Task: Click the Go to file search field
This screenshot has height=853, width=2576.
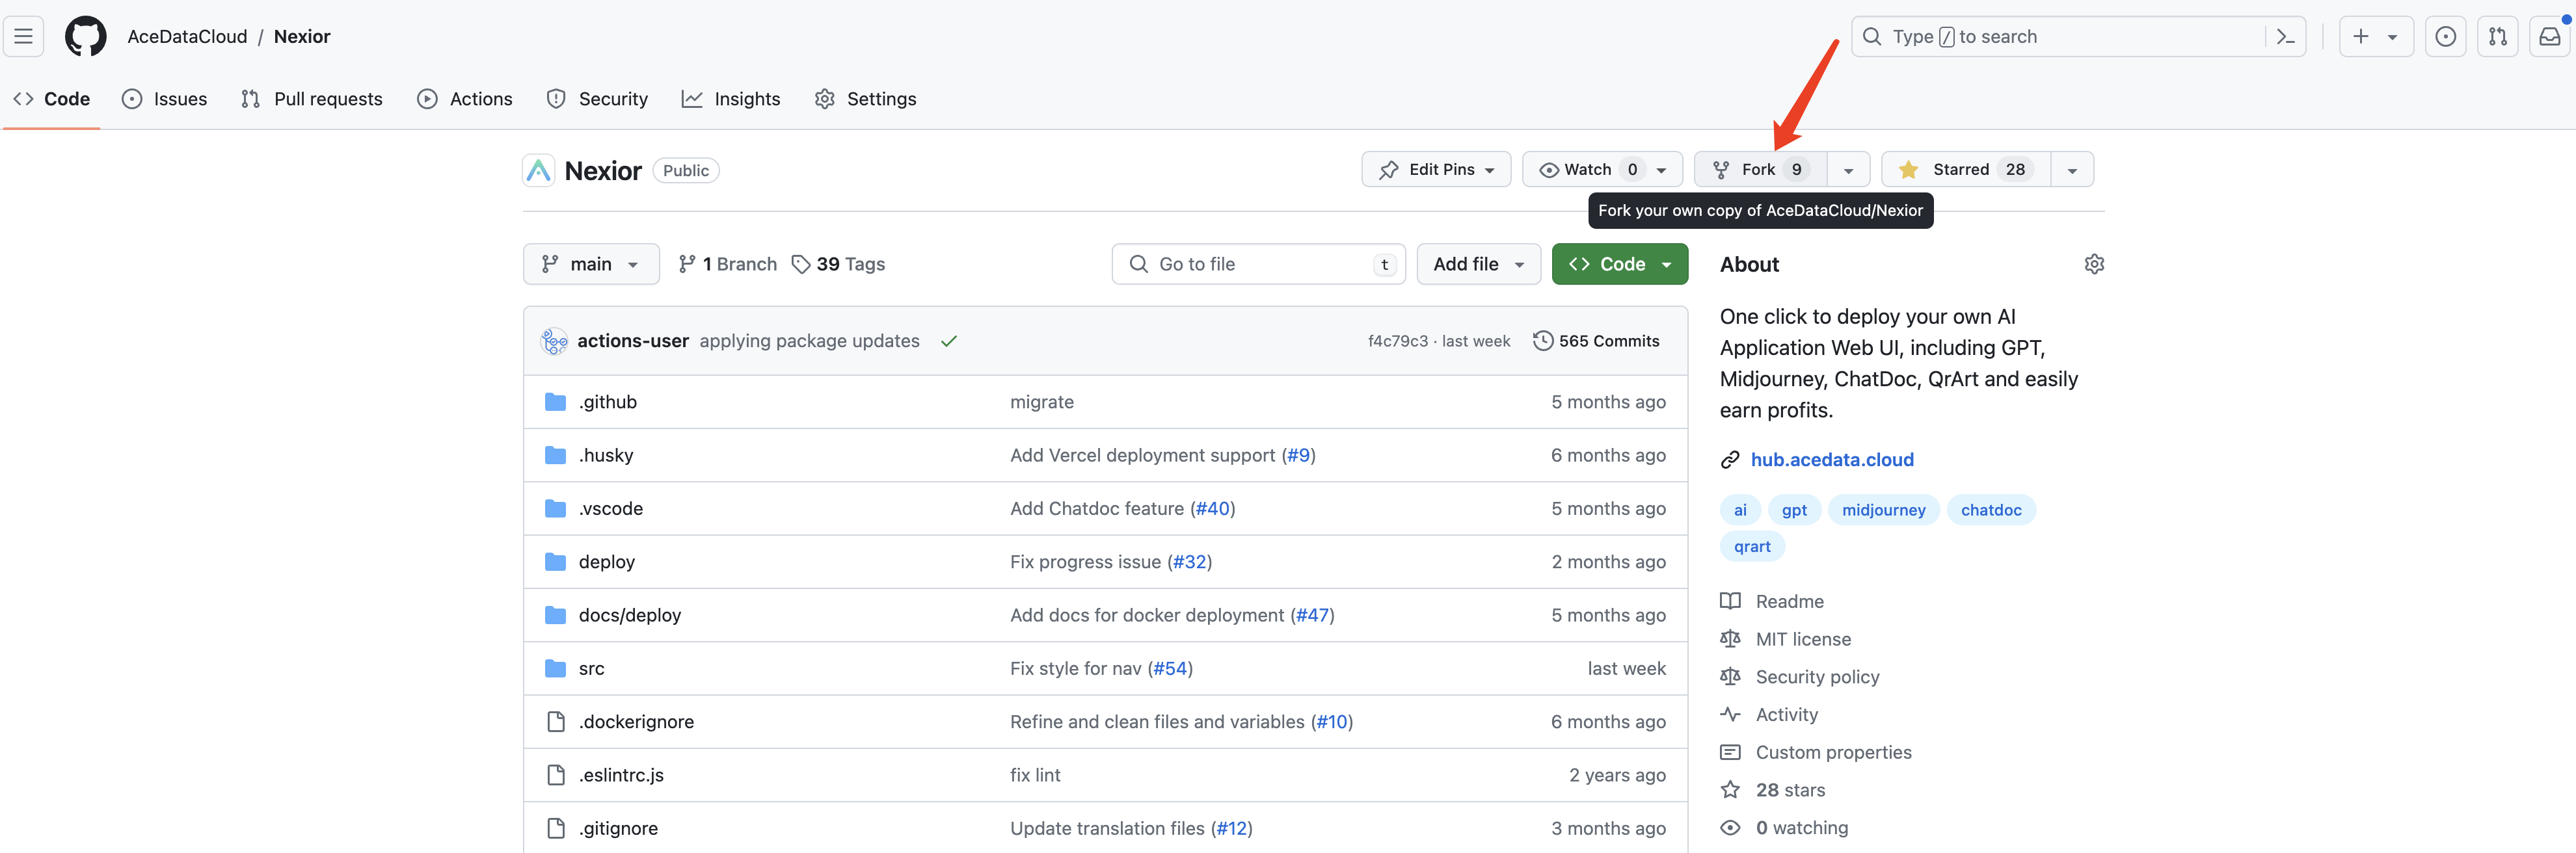Action: pos(1257,264)
